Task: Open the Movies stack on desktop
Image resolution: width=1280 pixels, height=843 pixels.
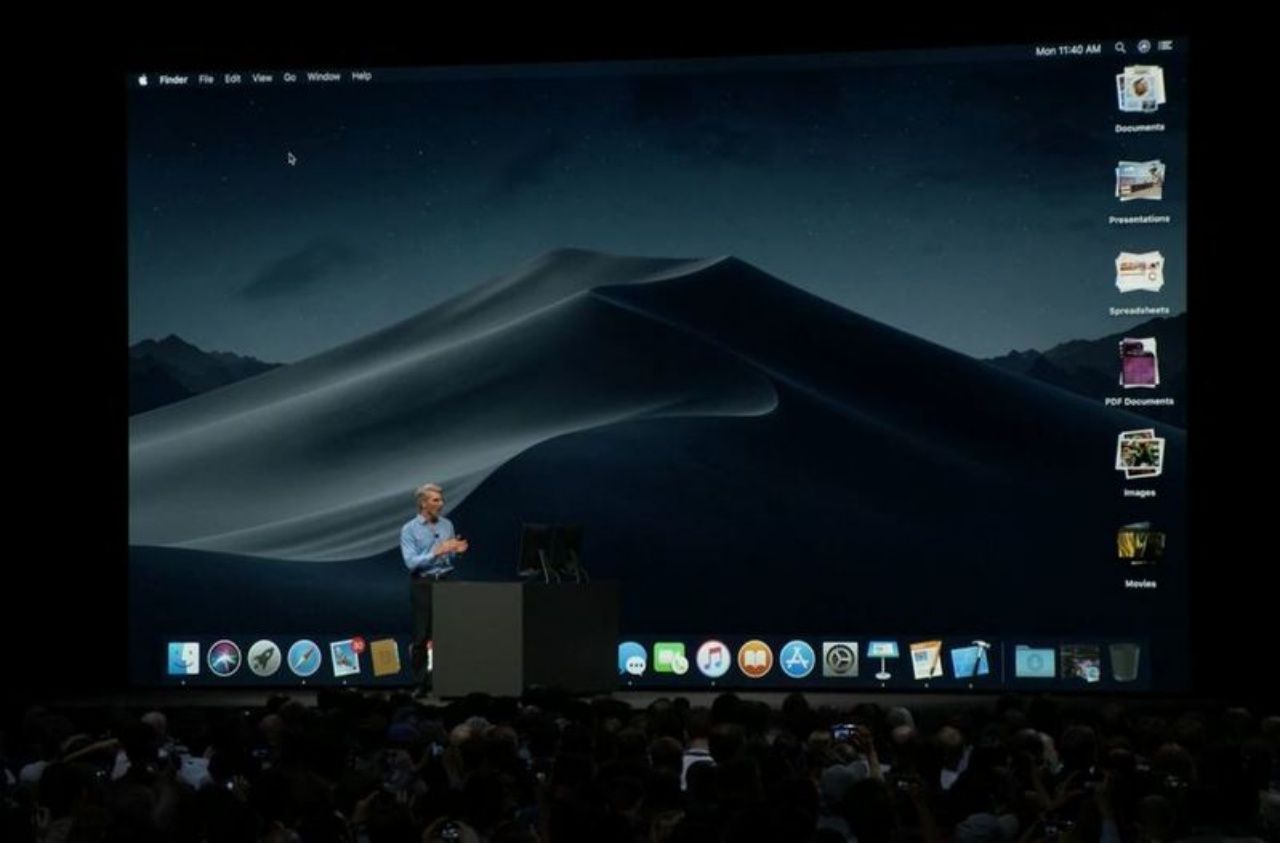Action: 1140,544
